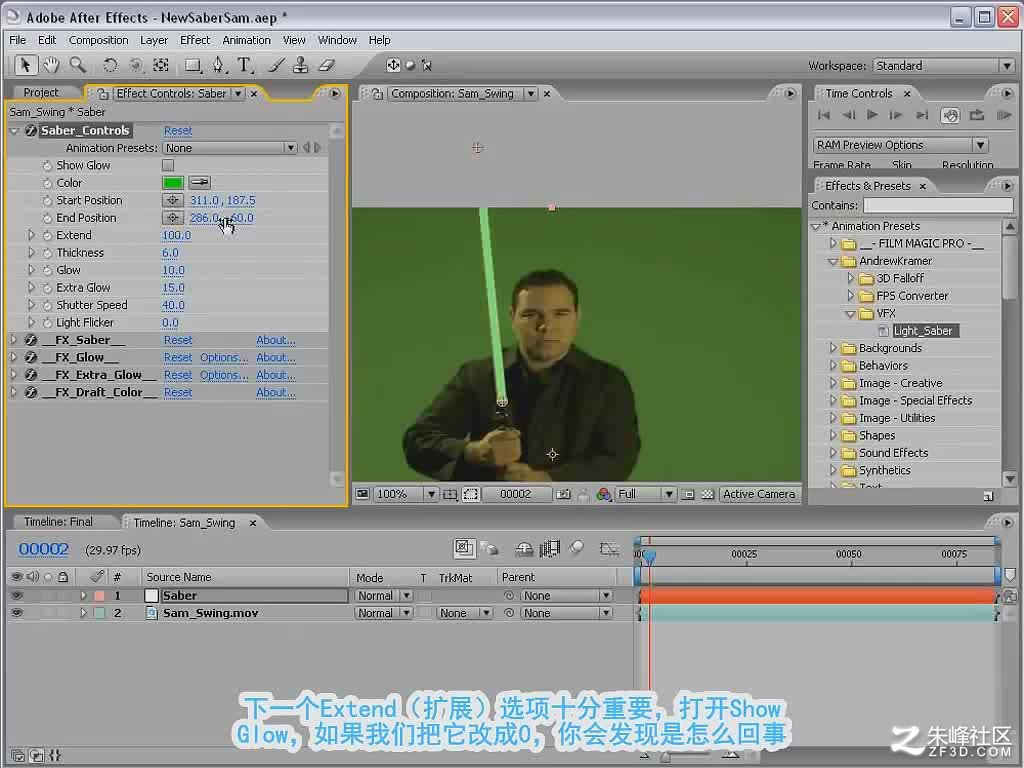
Task: Click Active Camera view button
Action: pos(759,494)
